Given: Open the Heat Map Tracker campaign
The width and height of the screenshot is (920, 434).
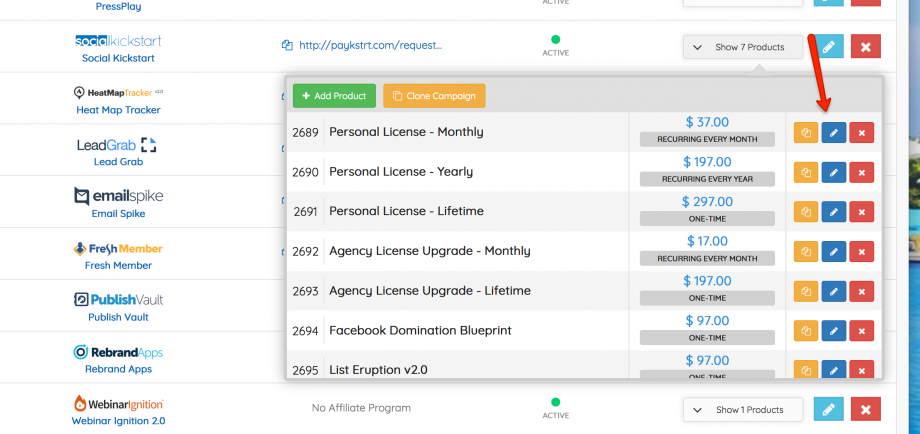Looking at the screenshot, I should pyautogui.click(x=119, y=110).
